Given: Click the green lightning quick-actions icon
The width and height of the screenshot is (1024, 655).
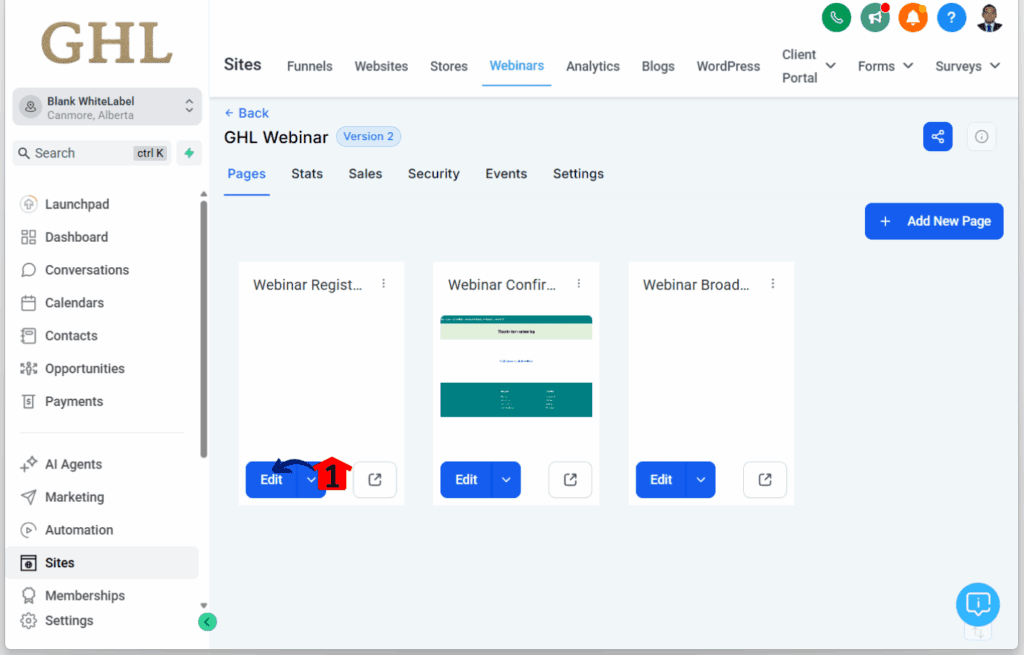Looking at the screenshot, I should [189, 153].
